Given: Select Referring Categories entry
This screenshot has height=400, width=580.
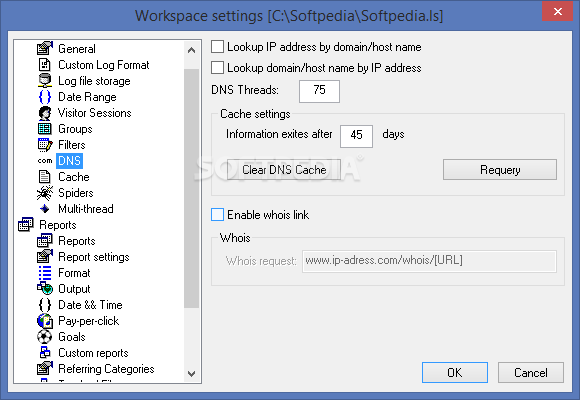Looking at the screenshot, I should [x=106, y=369].
